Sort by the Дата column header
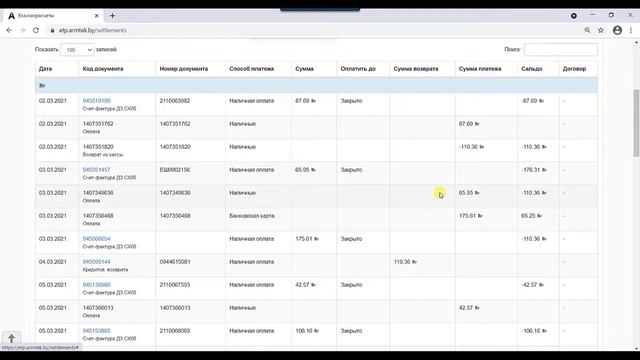The width and height of the screenshot is (640, 360). pos(45,69)
